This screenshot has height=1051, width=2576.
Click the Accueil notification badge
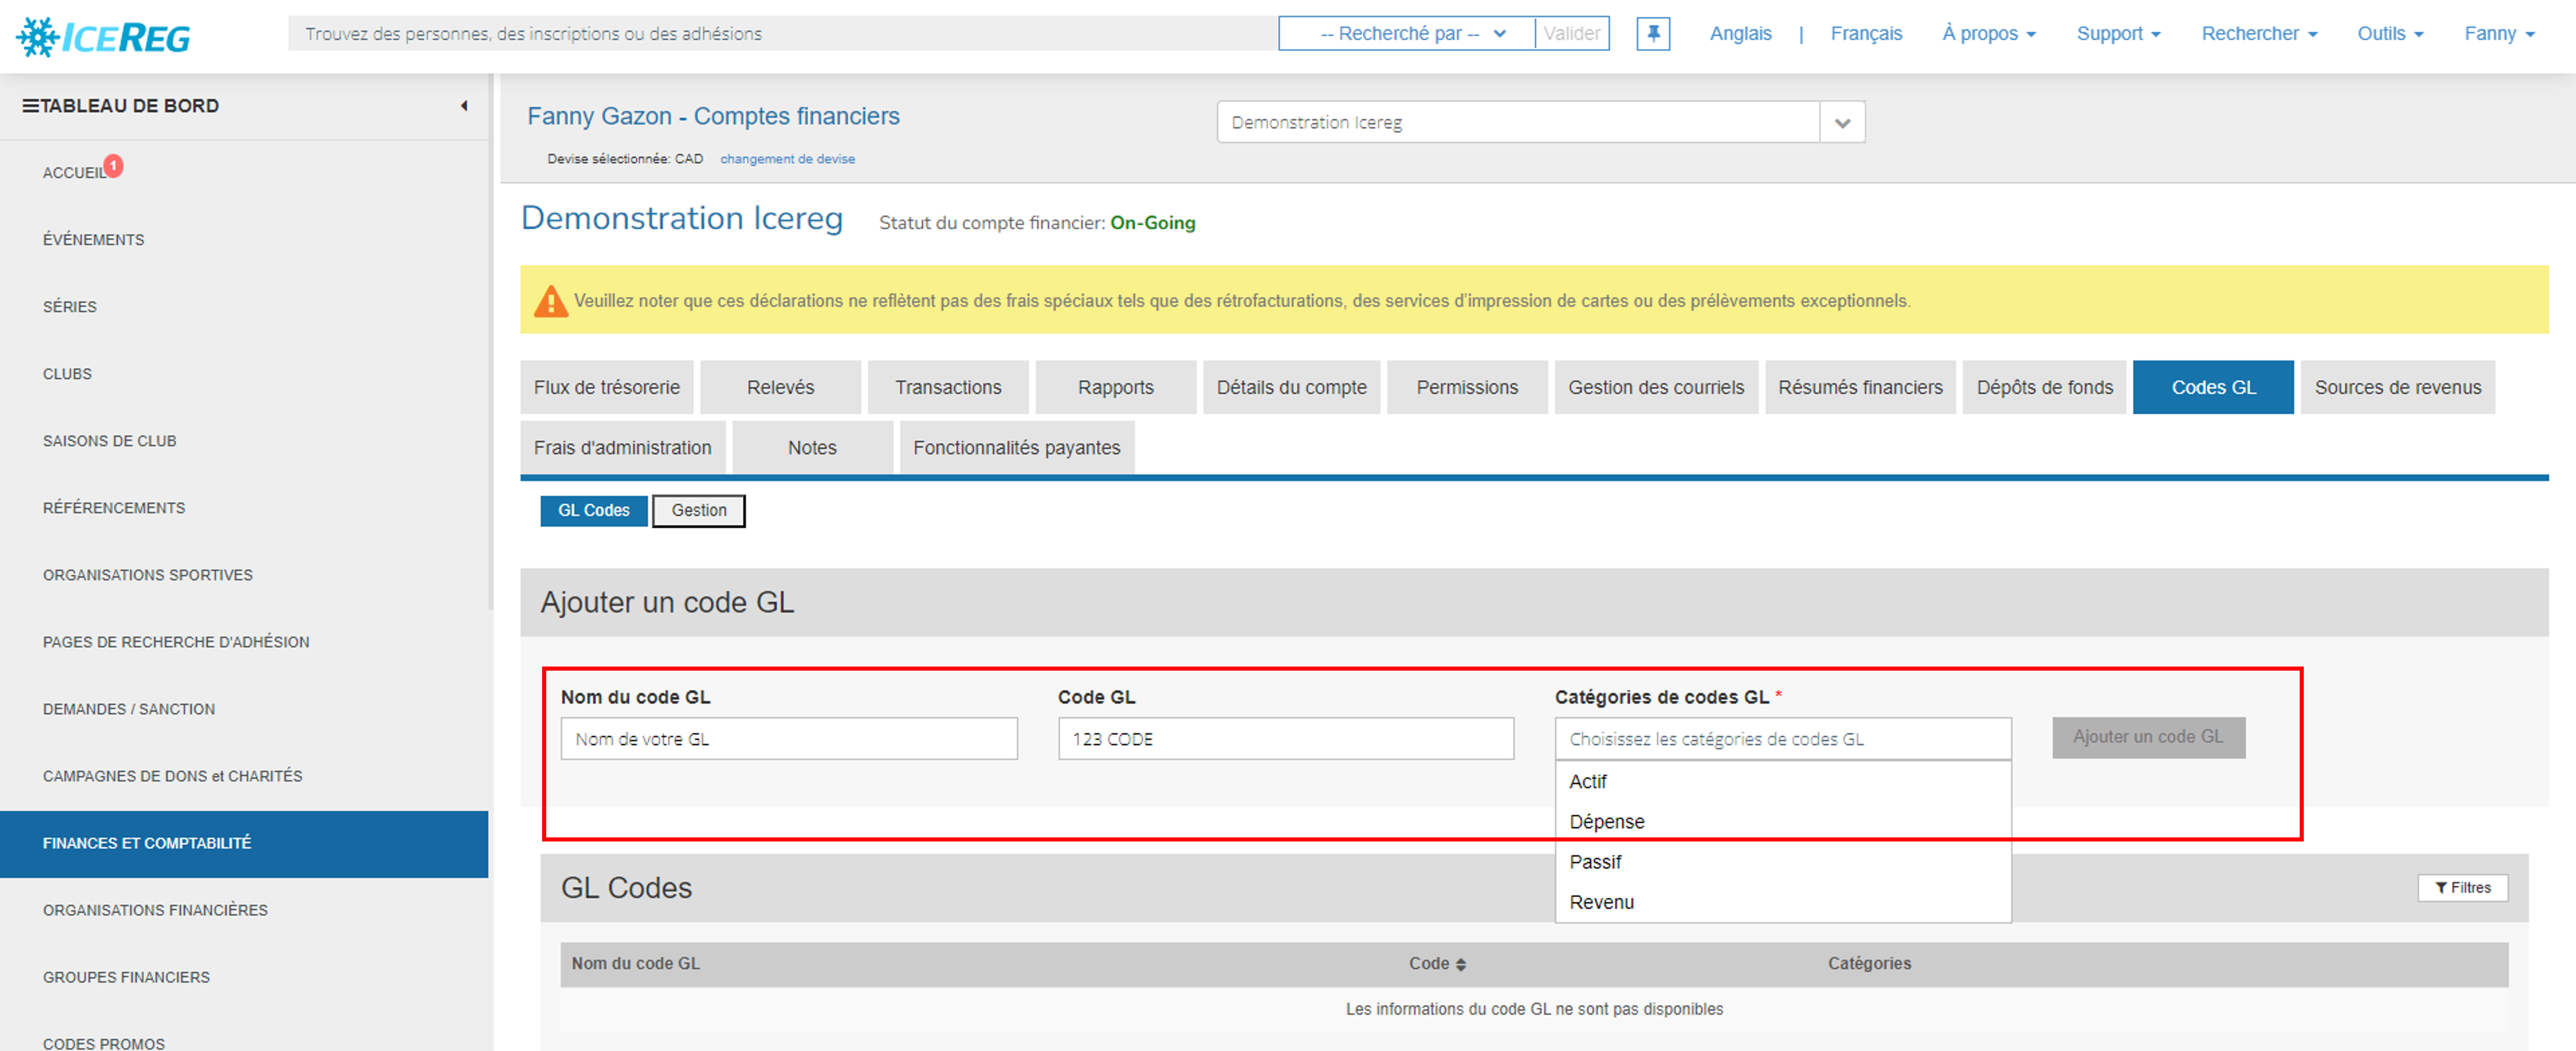(114, 165)
